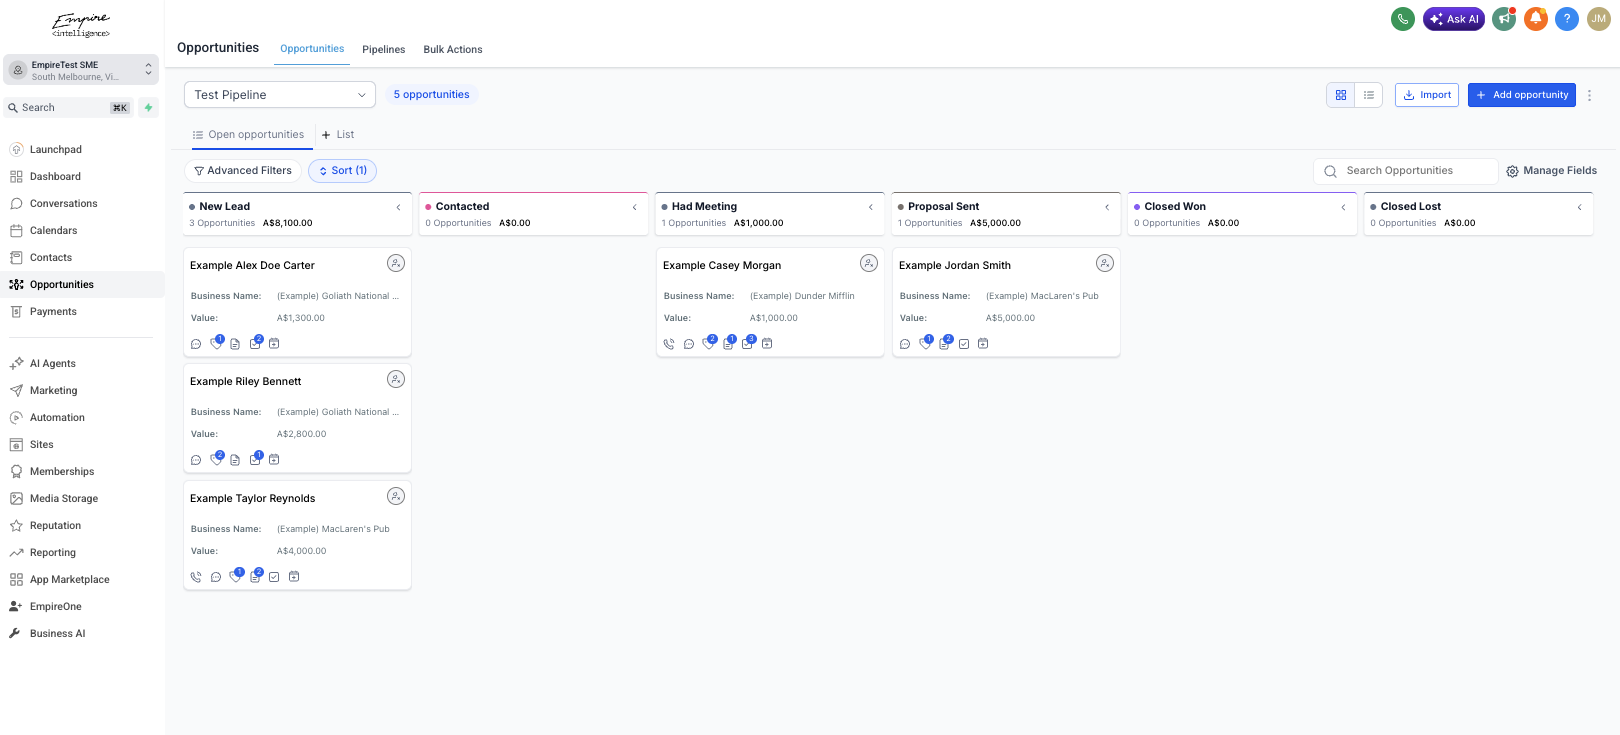1620x735 pixels.
Task: Collapse the Closed Lost column
Action: 1579,207
